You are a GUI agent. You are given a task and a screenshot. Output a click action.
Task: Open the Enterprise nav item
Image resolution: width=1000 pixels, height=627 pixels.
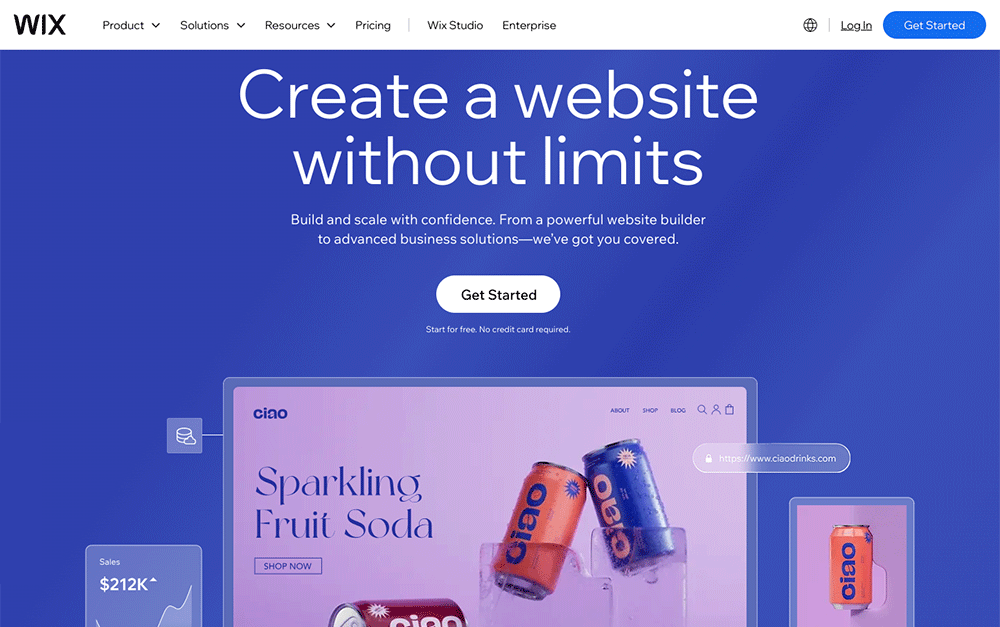529,25
